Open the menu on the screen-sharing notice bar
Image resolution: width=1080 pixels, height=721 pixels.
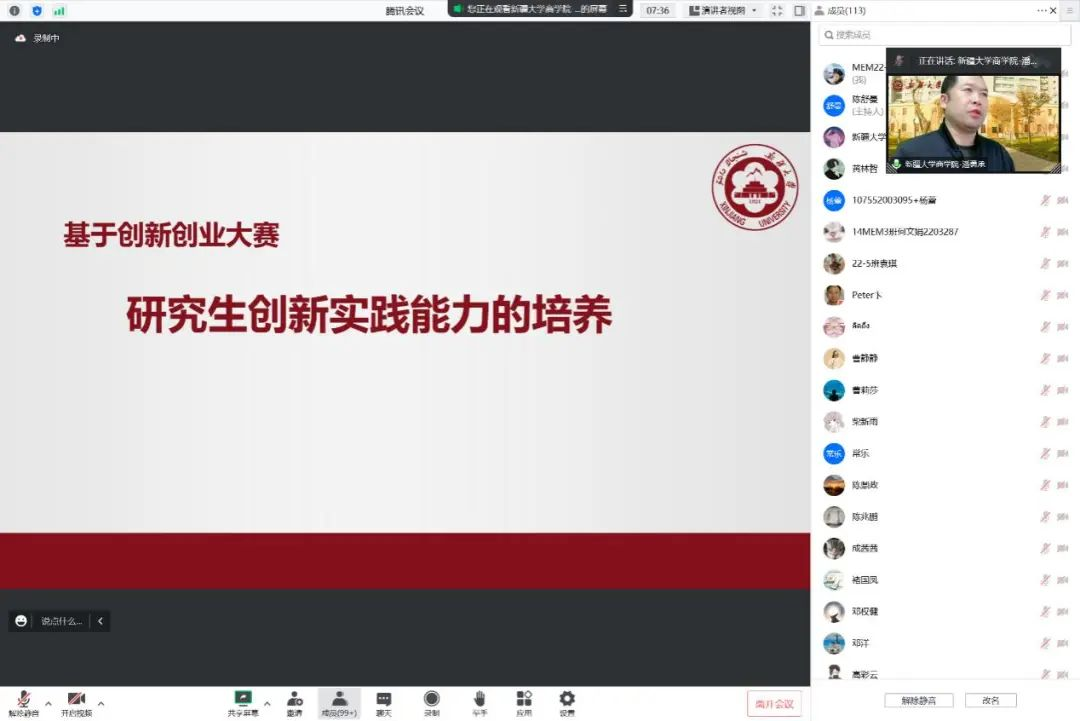tap(623, 8)
